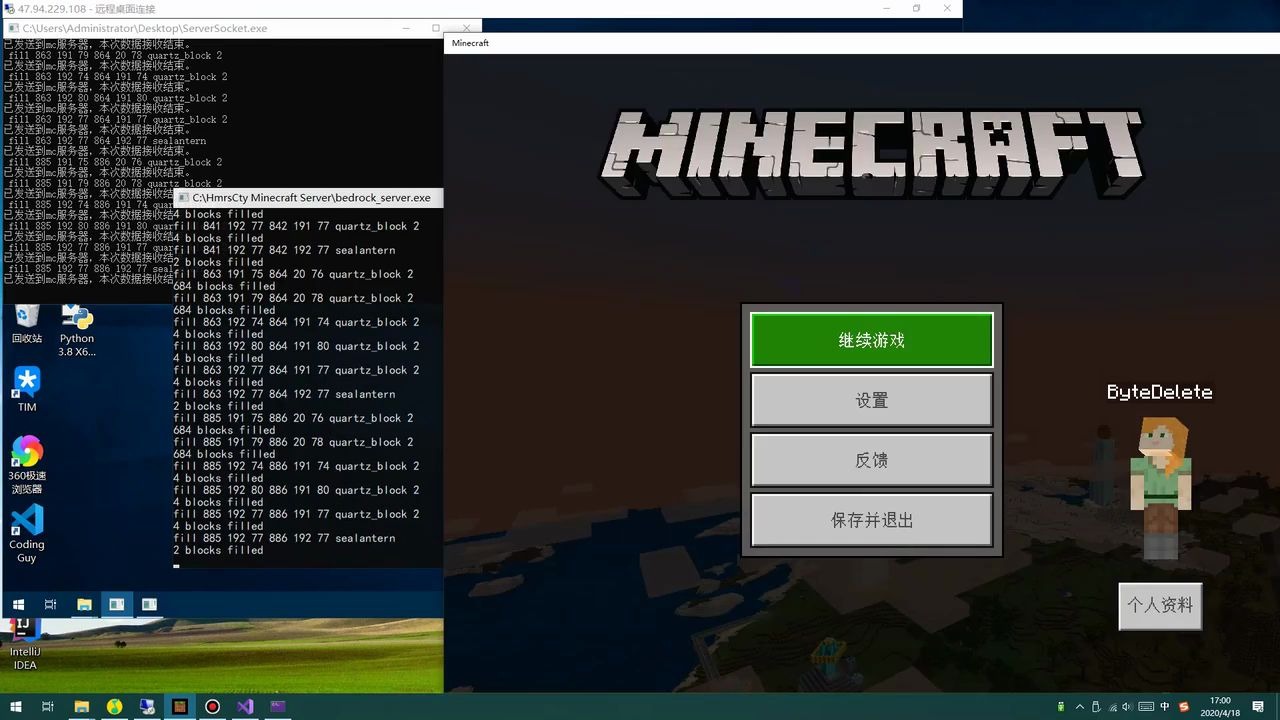Click the 反馈 feedback button
The image size is (1280, 720).
(871, 460)
